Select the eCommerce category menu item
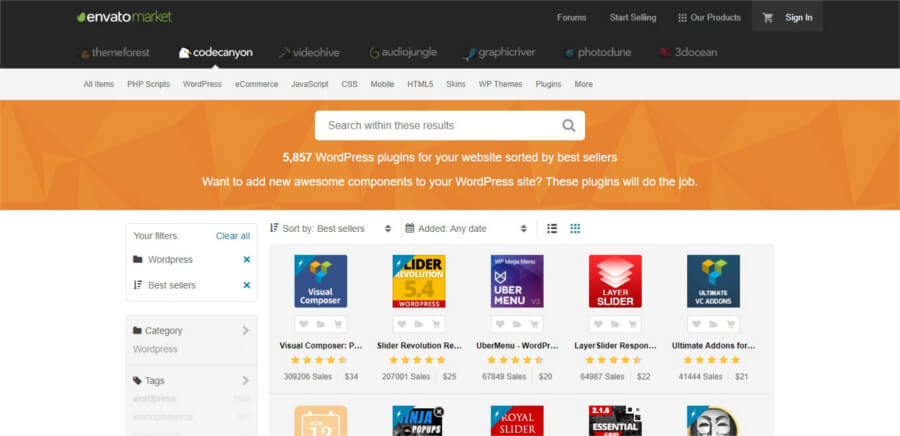900x436 pixels. [256, 85]
